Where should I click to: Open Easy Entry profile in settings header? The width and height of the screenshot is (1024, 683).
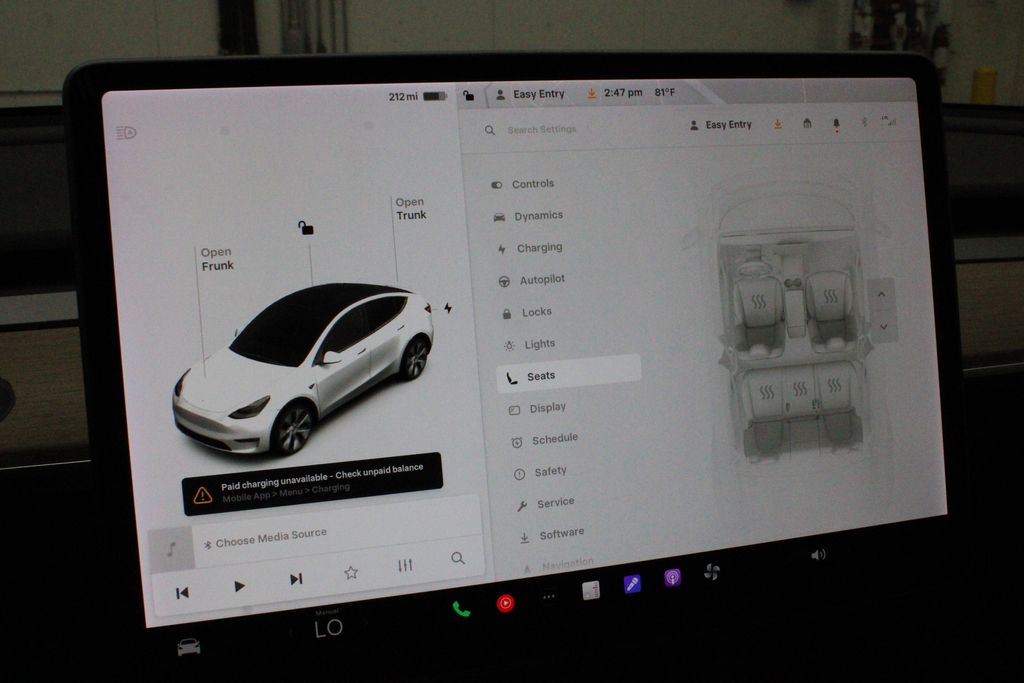(x=722, y=125)
